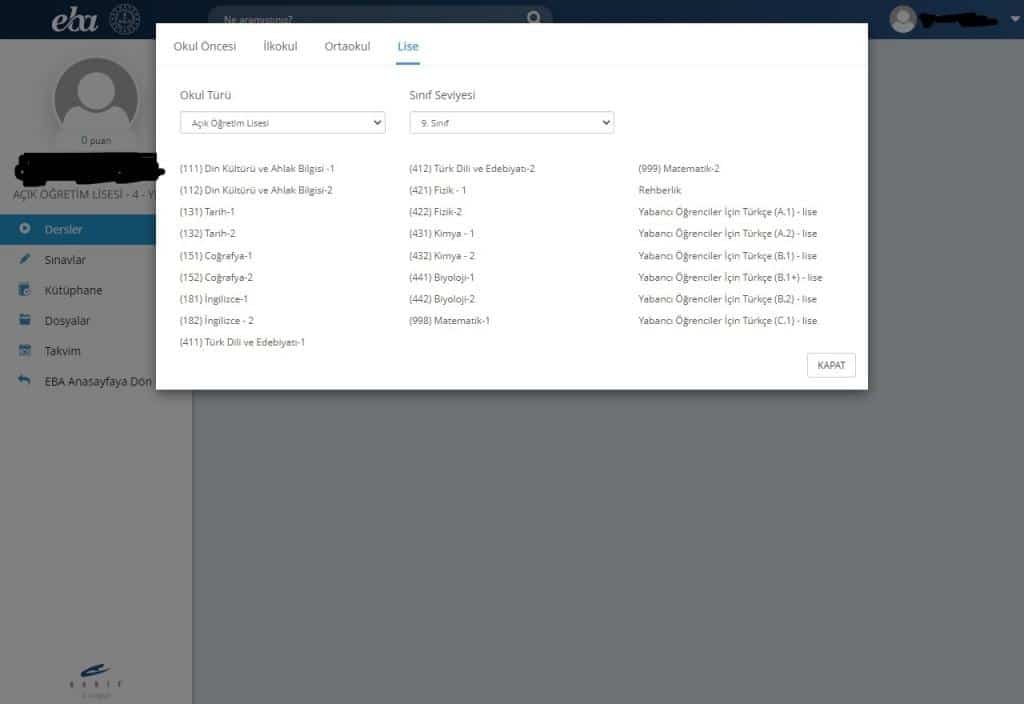1024x704 pixels.
Task: Switch to the Okul Öncesi tab
Action: coord(205,47)
